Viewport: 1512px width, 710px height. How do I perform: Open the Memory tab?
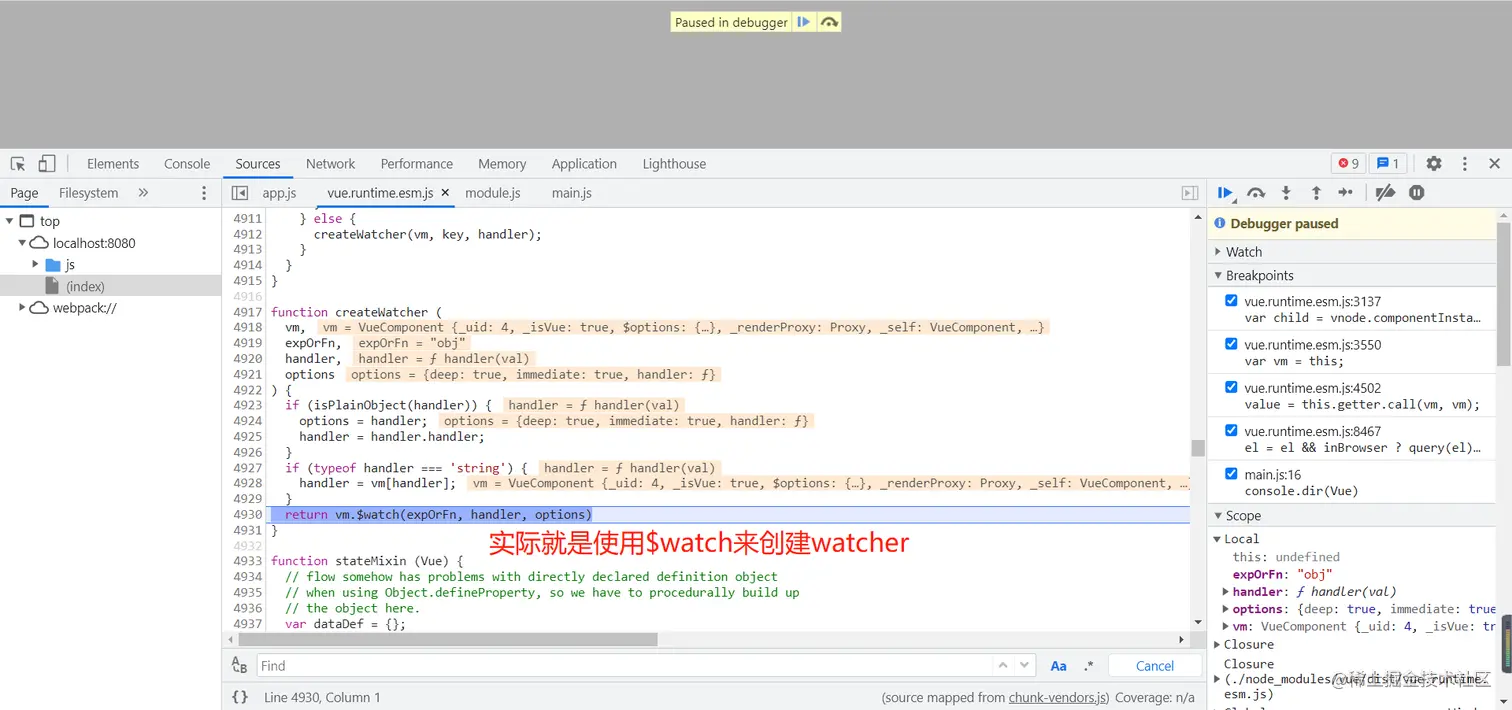point(502,164)
